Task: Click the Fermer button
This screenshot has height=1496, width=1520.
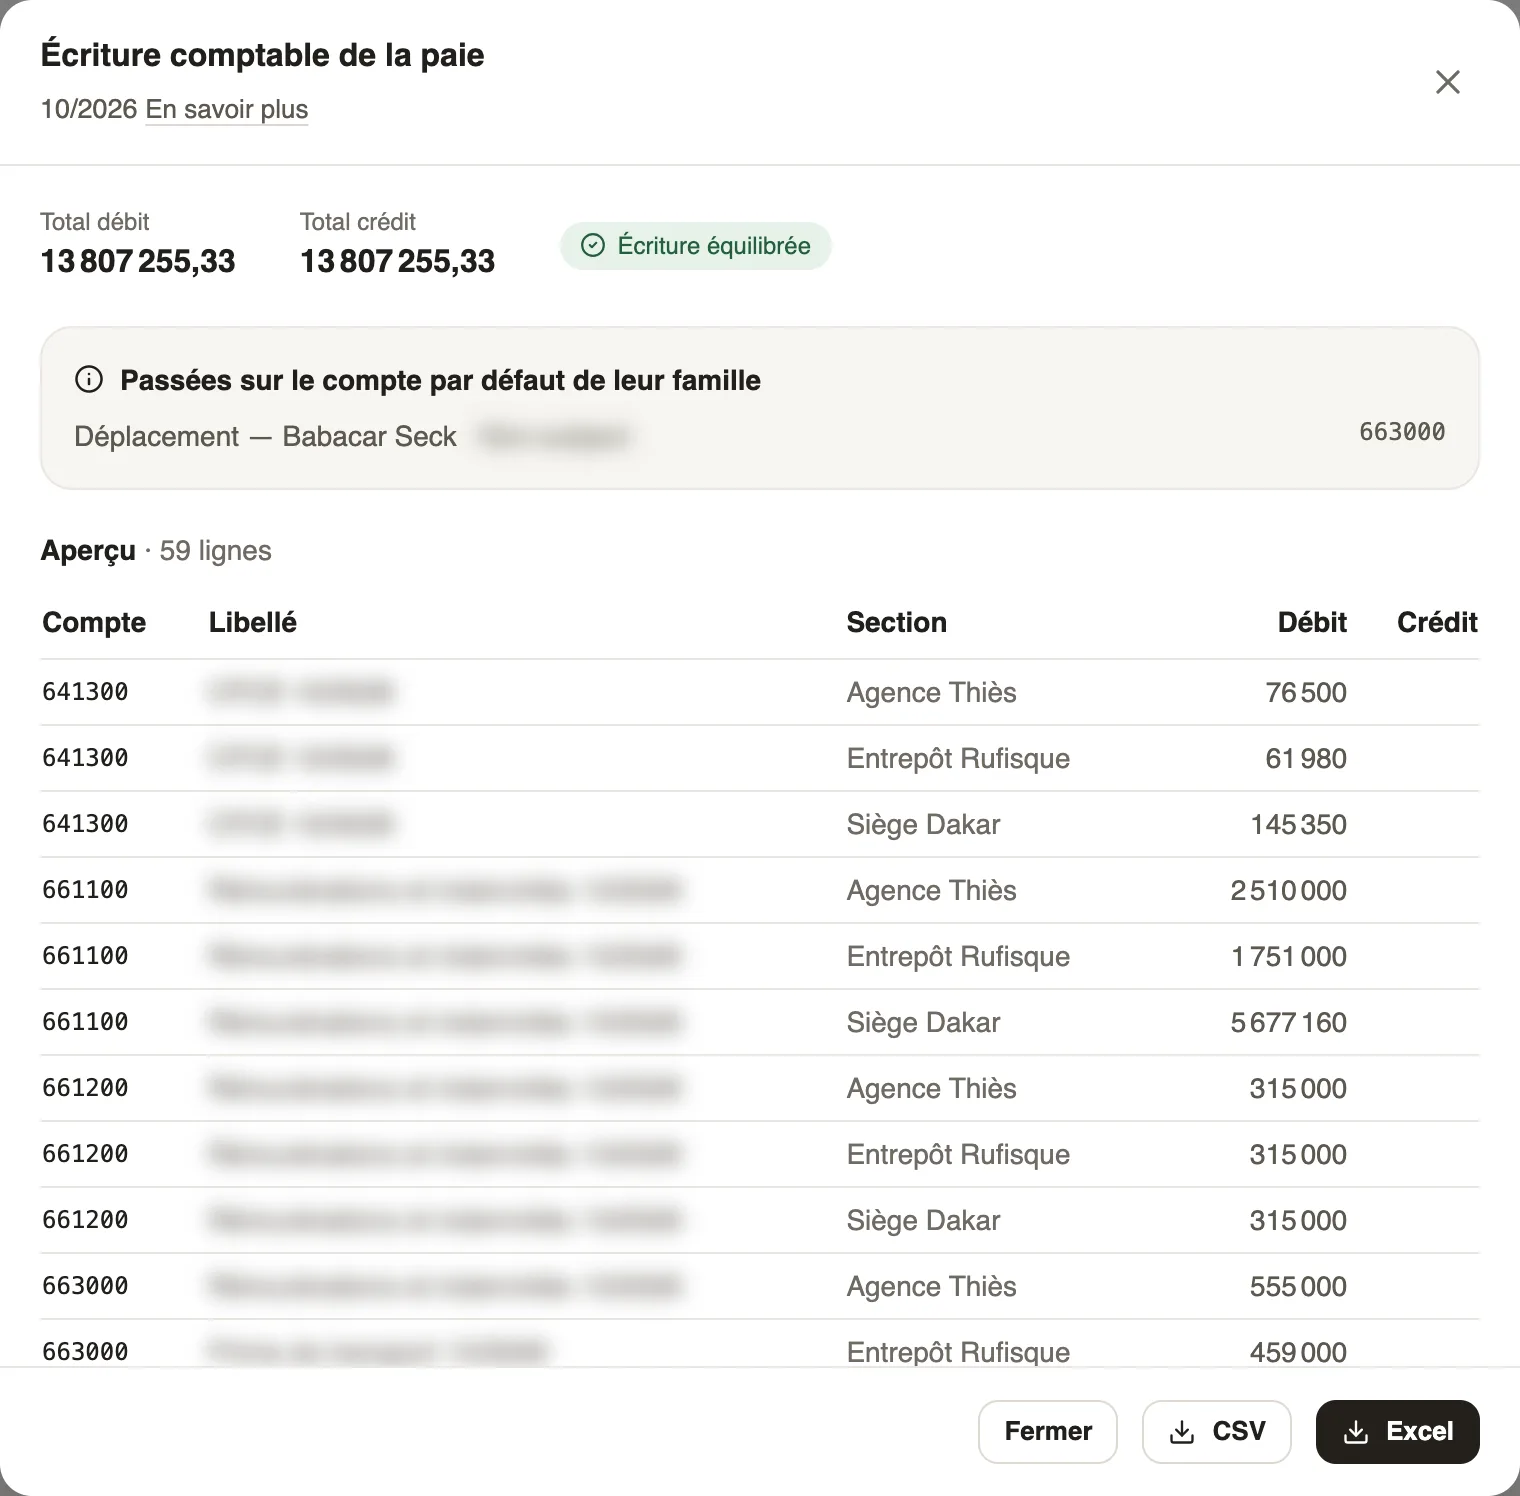Action: (1048, 1432)
